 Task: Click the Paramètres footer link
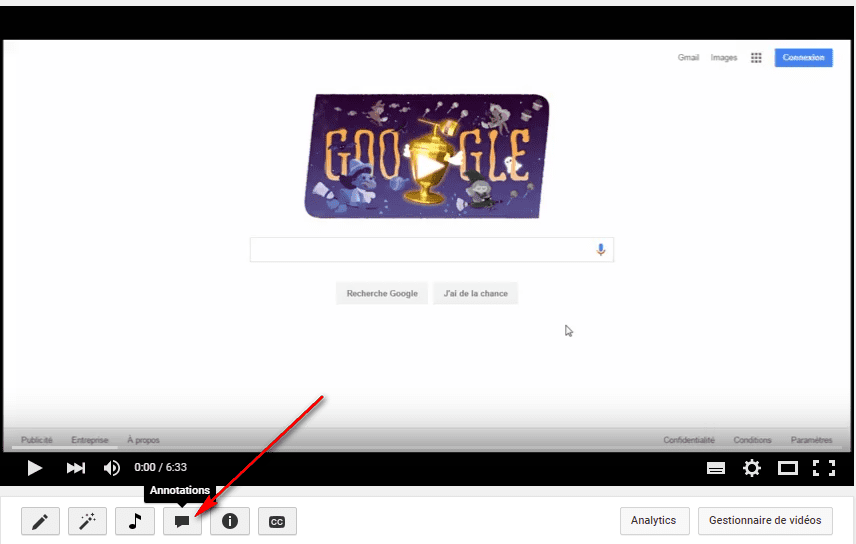[811, 440]
